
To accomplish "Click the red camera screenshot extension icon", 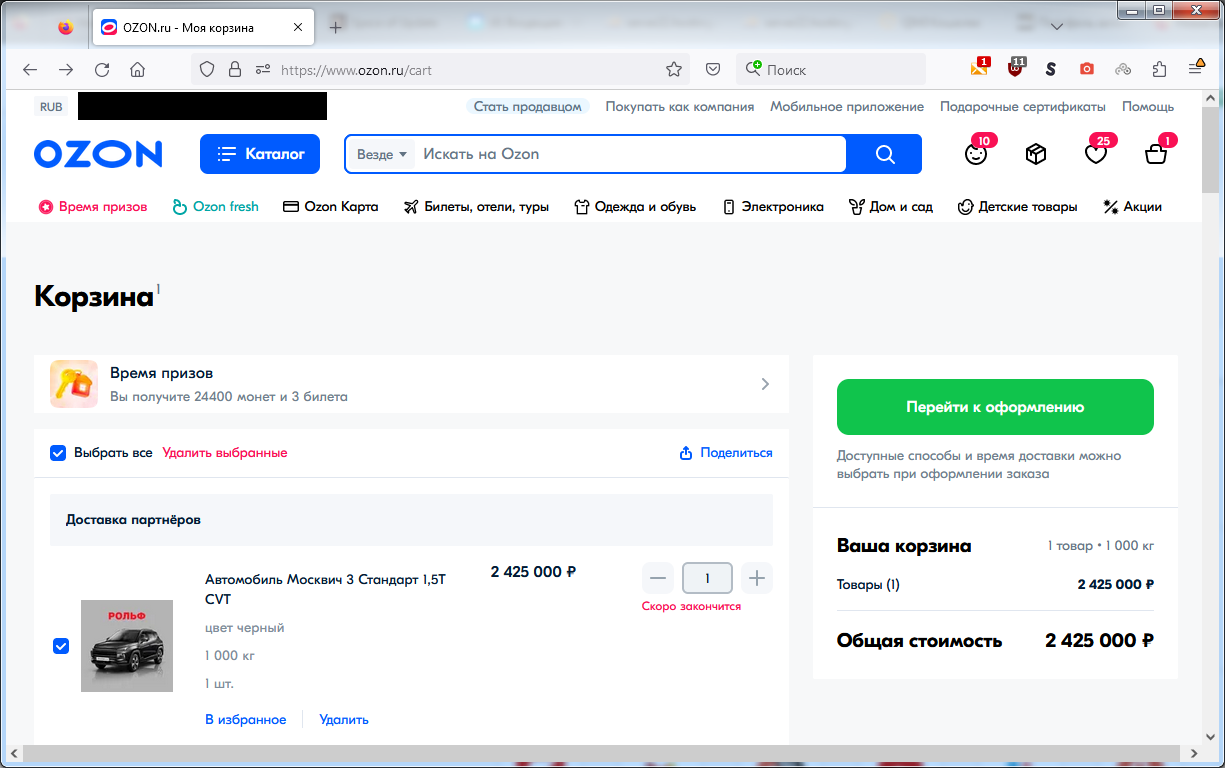I will point(1087,70).
